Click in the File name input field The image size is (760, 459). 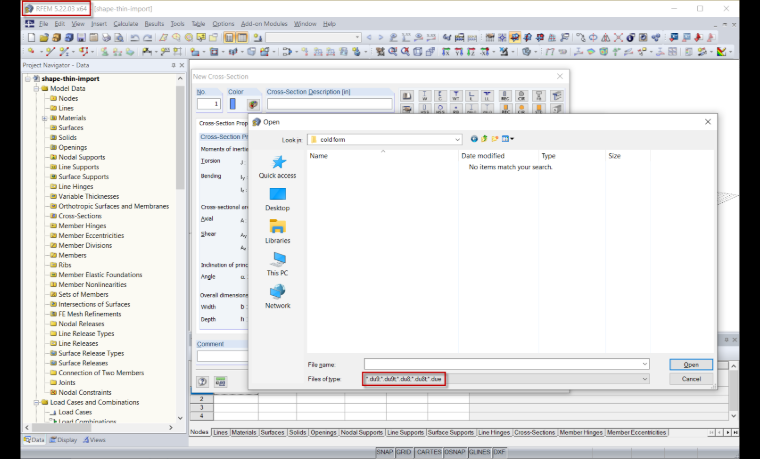click(x=502, y=364)
